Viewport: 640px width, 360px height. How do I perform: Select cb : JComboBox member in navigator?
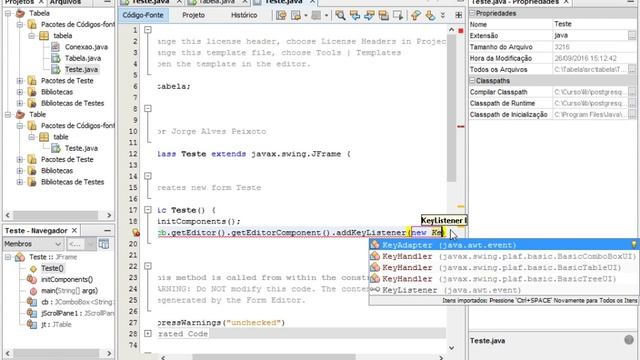76,302
